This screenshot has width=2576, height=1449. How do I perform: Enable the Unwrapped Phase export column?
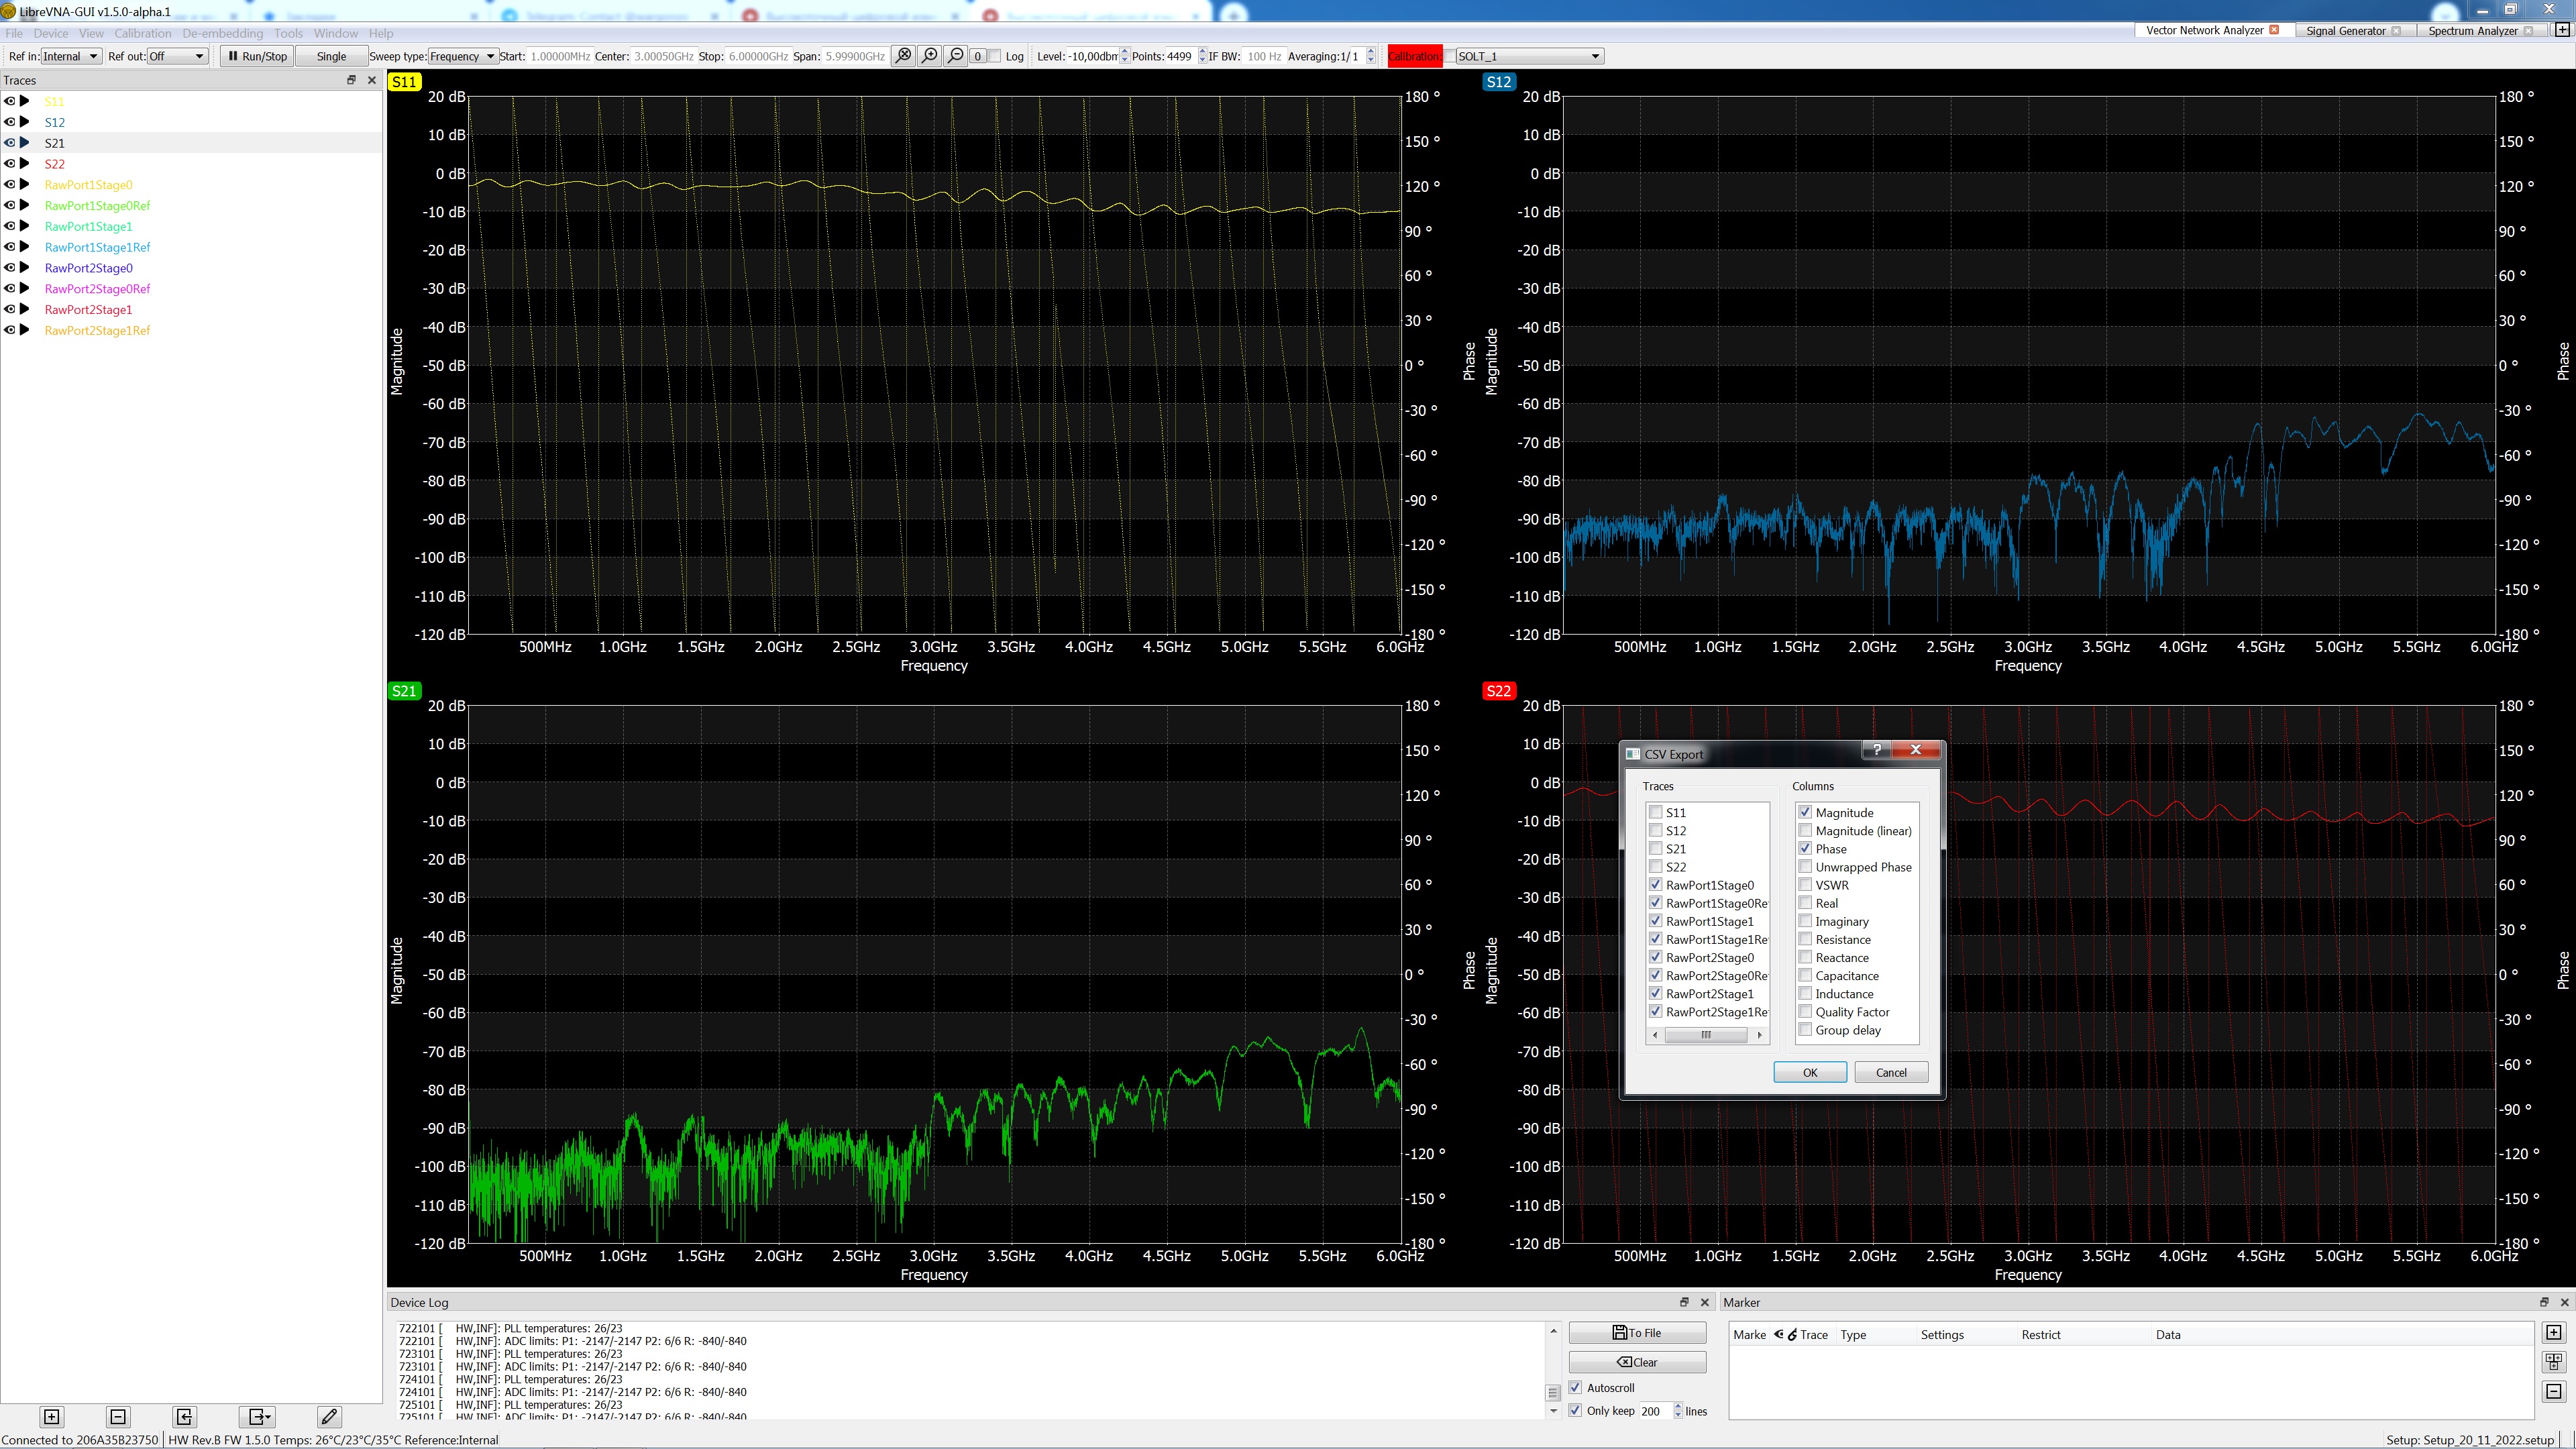pyautogui.click(x=1806, y=866)
